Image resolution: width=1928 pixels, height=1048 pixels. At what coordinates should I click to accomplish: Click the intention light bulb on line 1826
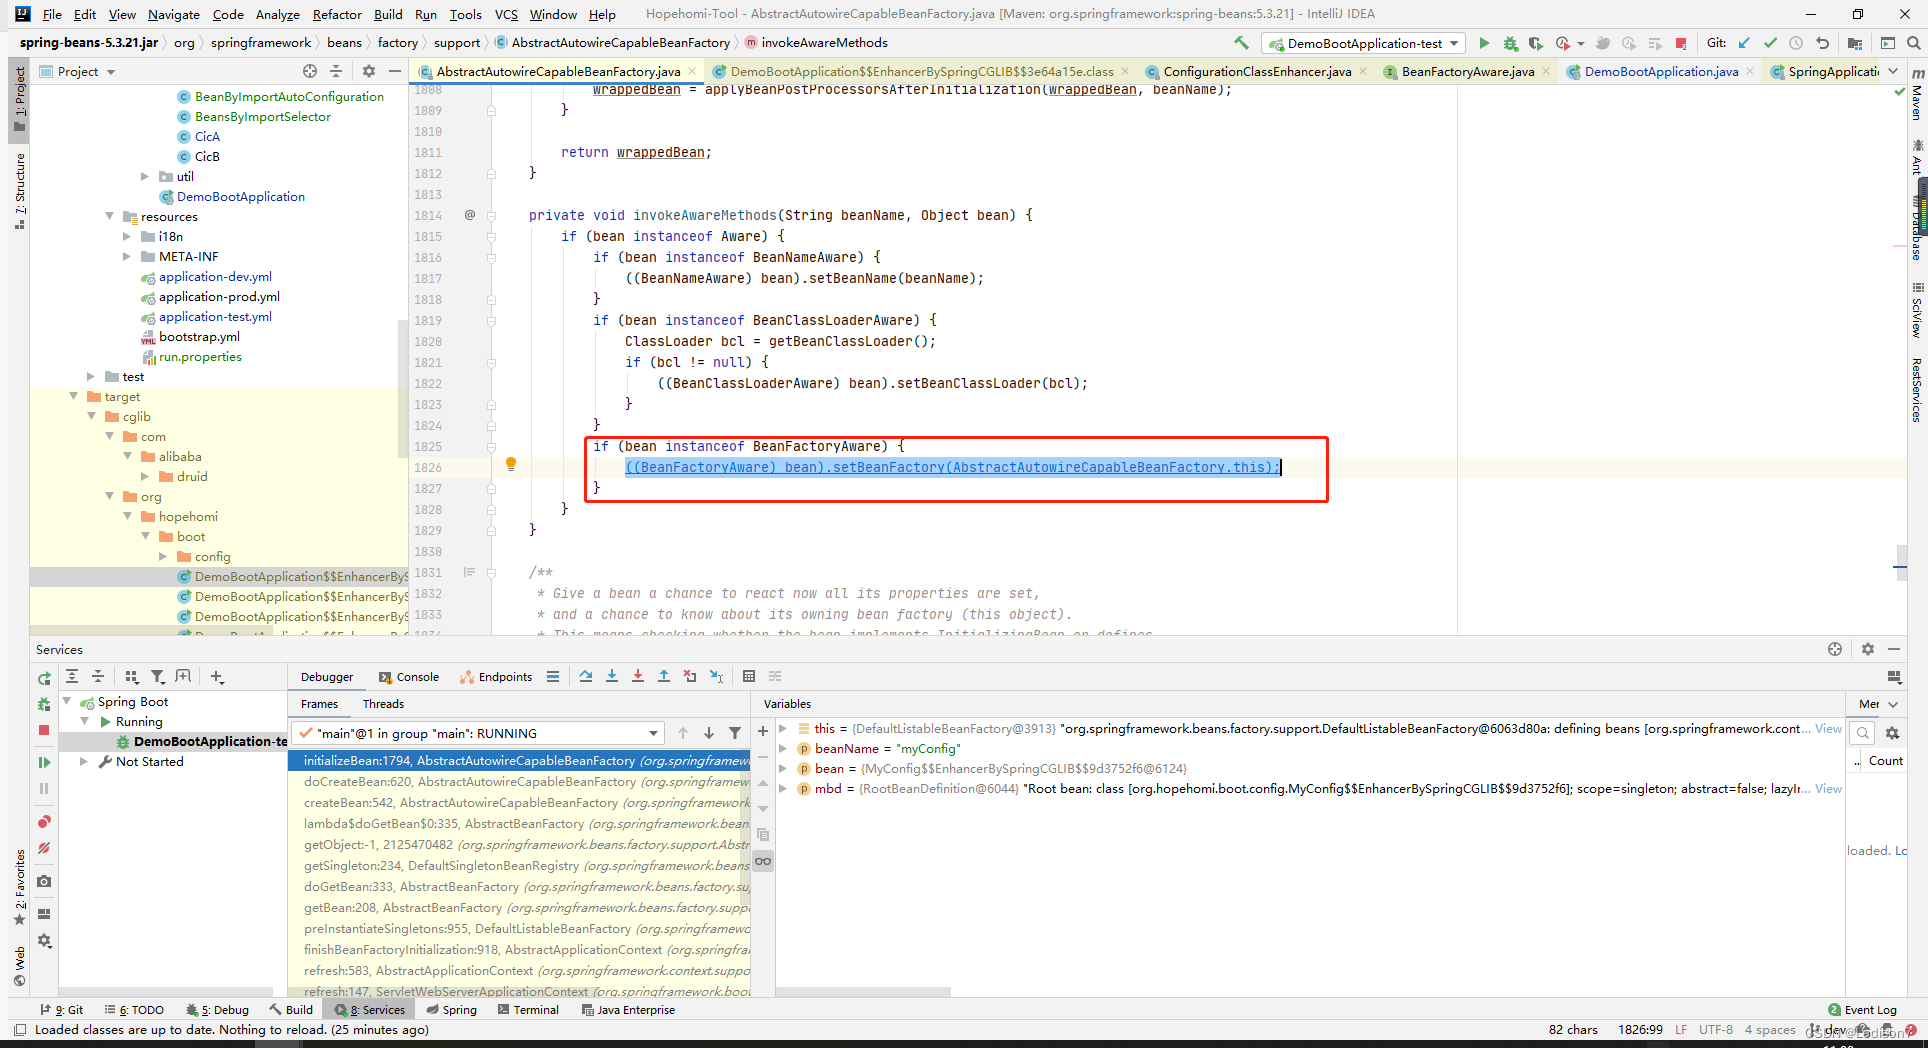(x=511, y=464)
